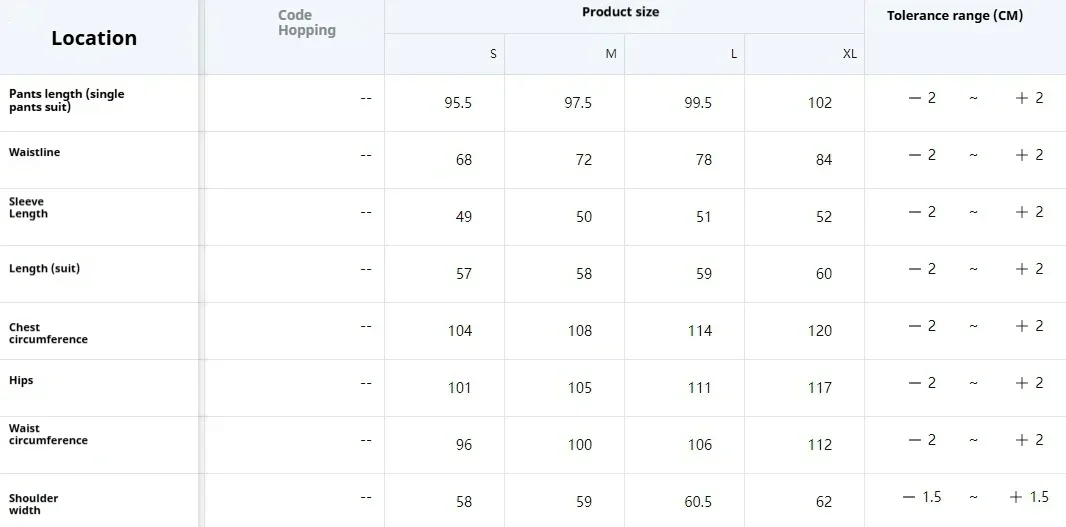This screenshot has height=527, width=1066.
Task: Click the Hips row label
Action: 21,380
